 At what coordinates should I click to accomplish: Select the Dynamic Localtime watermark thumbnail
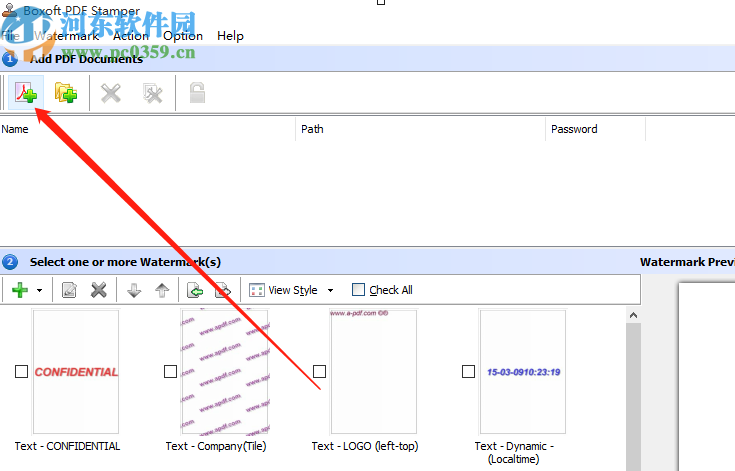pos(523,372)
